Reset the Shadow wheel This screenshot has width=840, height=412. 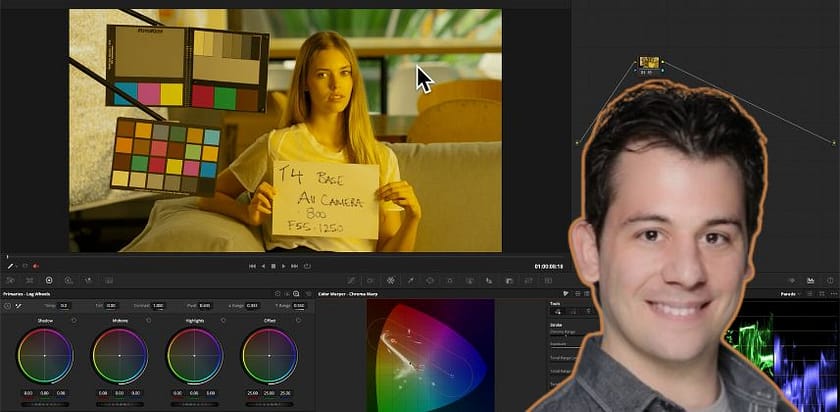coord(74,320)
